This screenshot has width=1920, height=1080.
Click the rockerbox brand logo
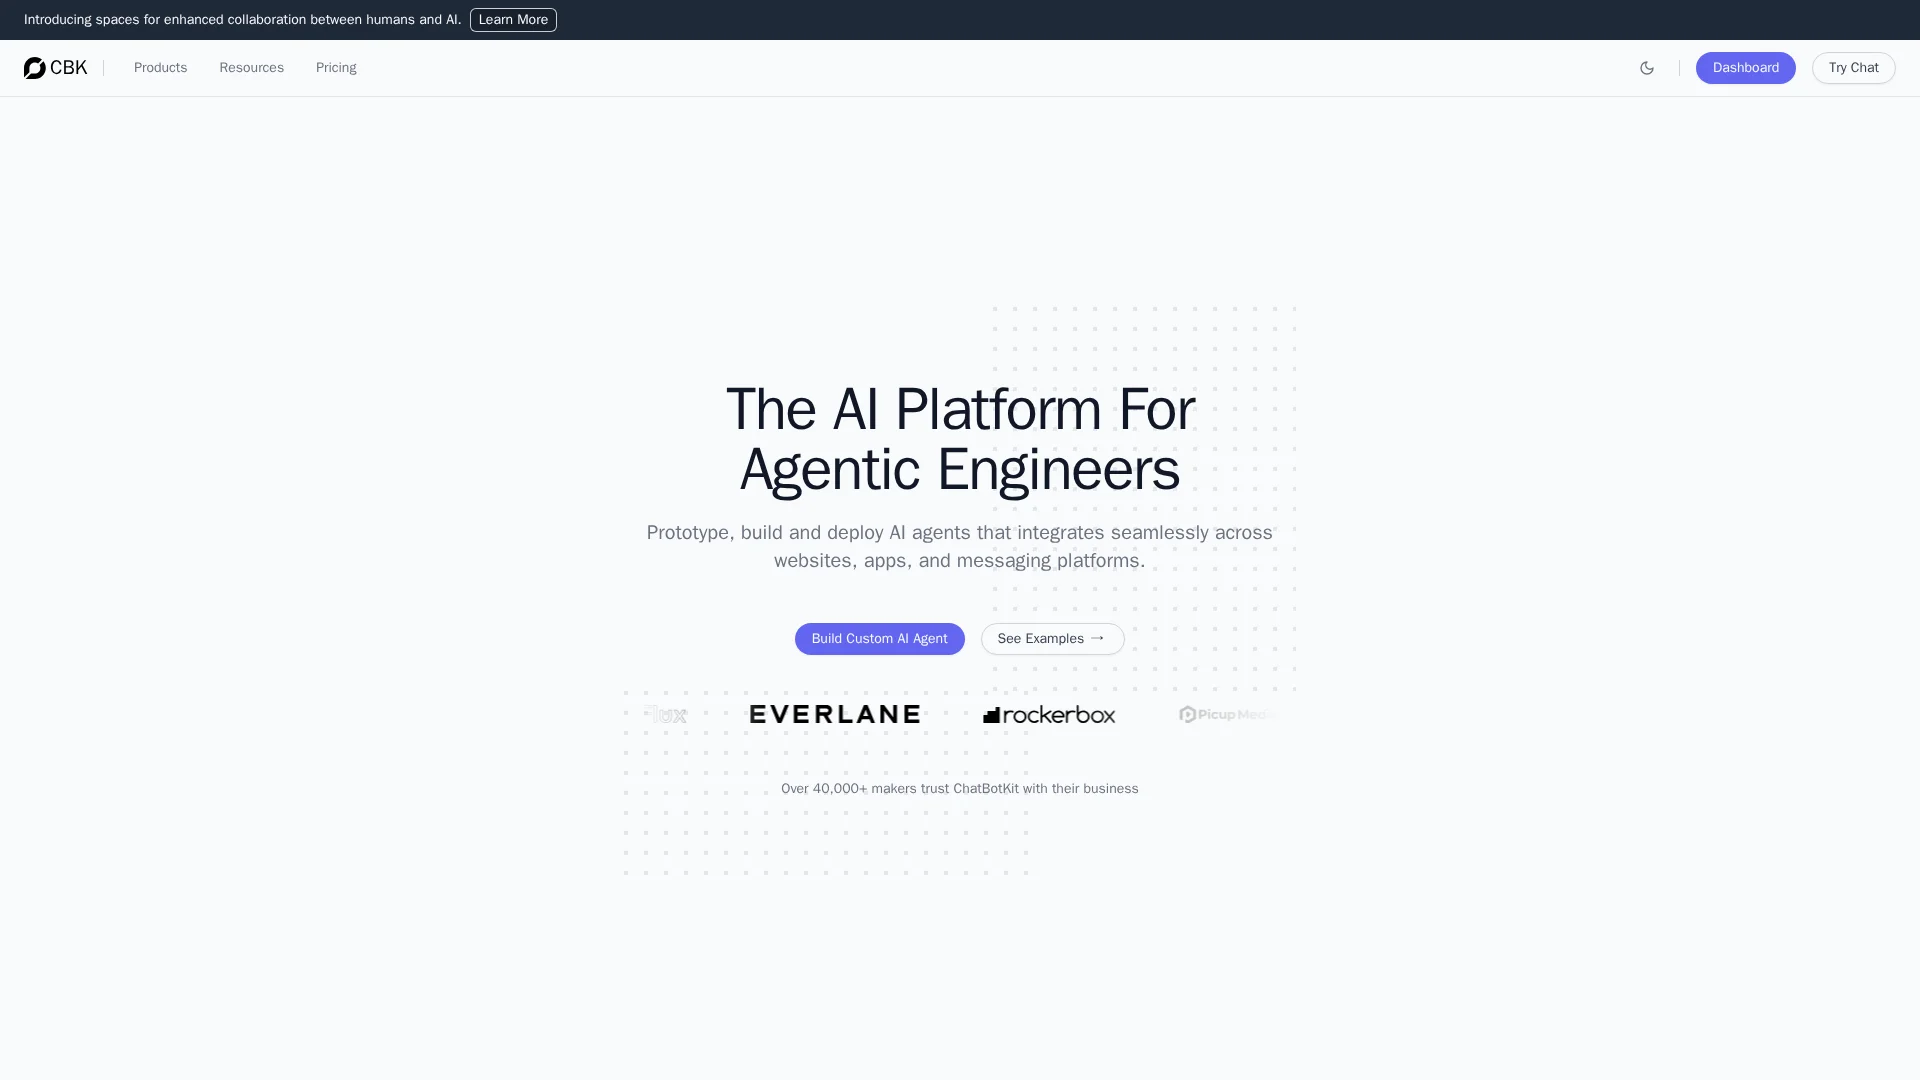(x=1049, y=715)
